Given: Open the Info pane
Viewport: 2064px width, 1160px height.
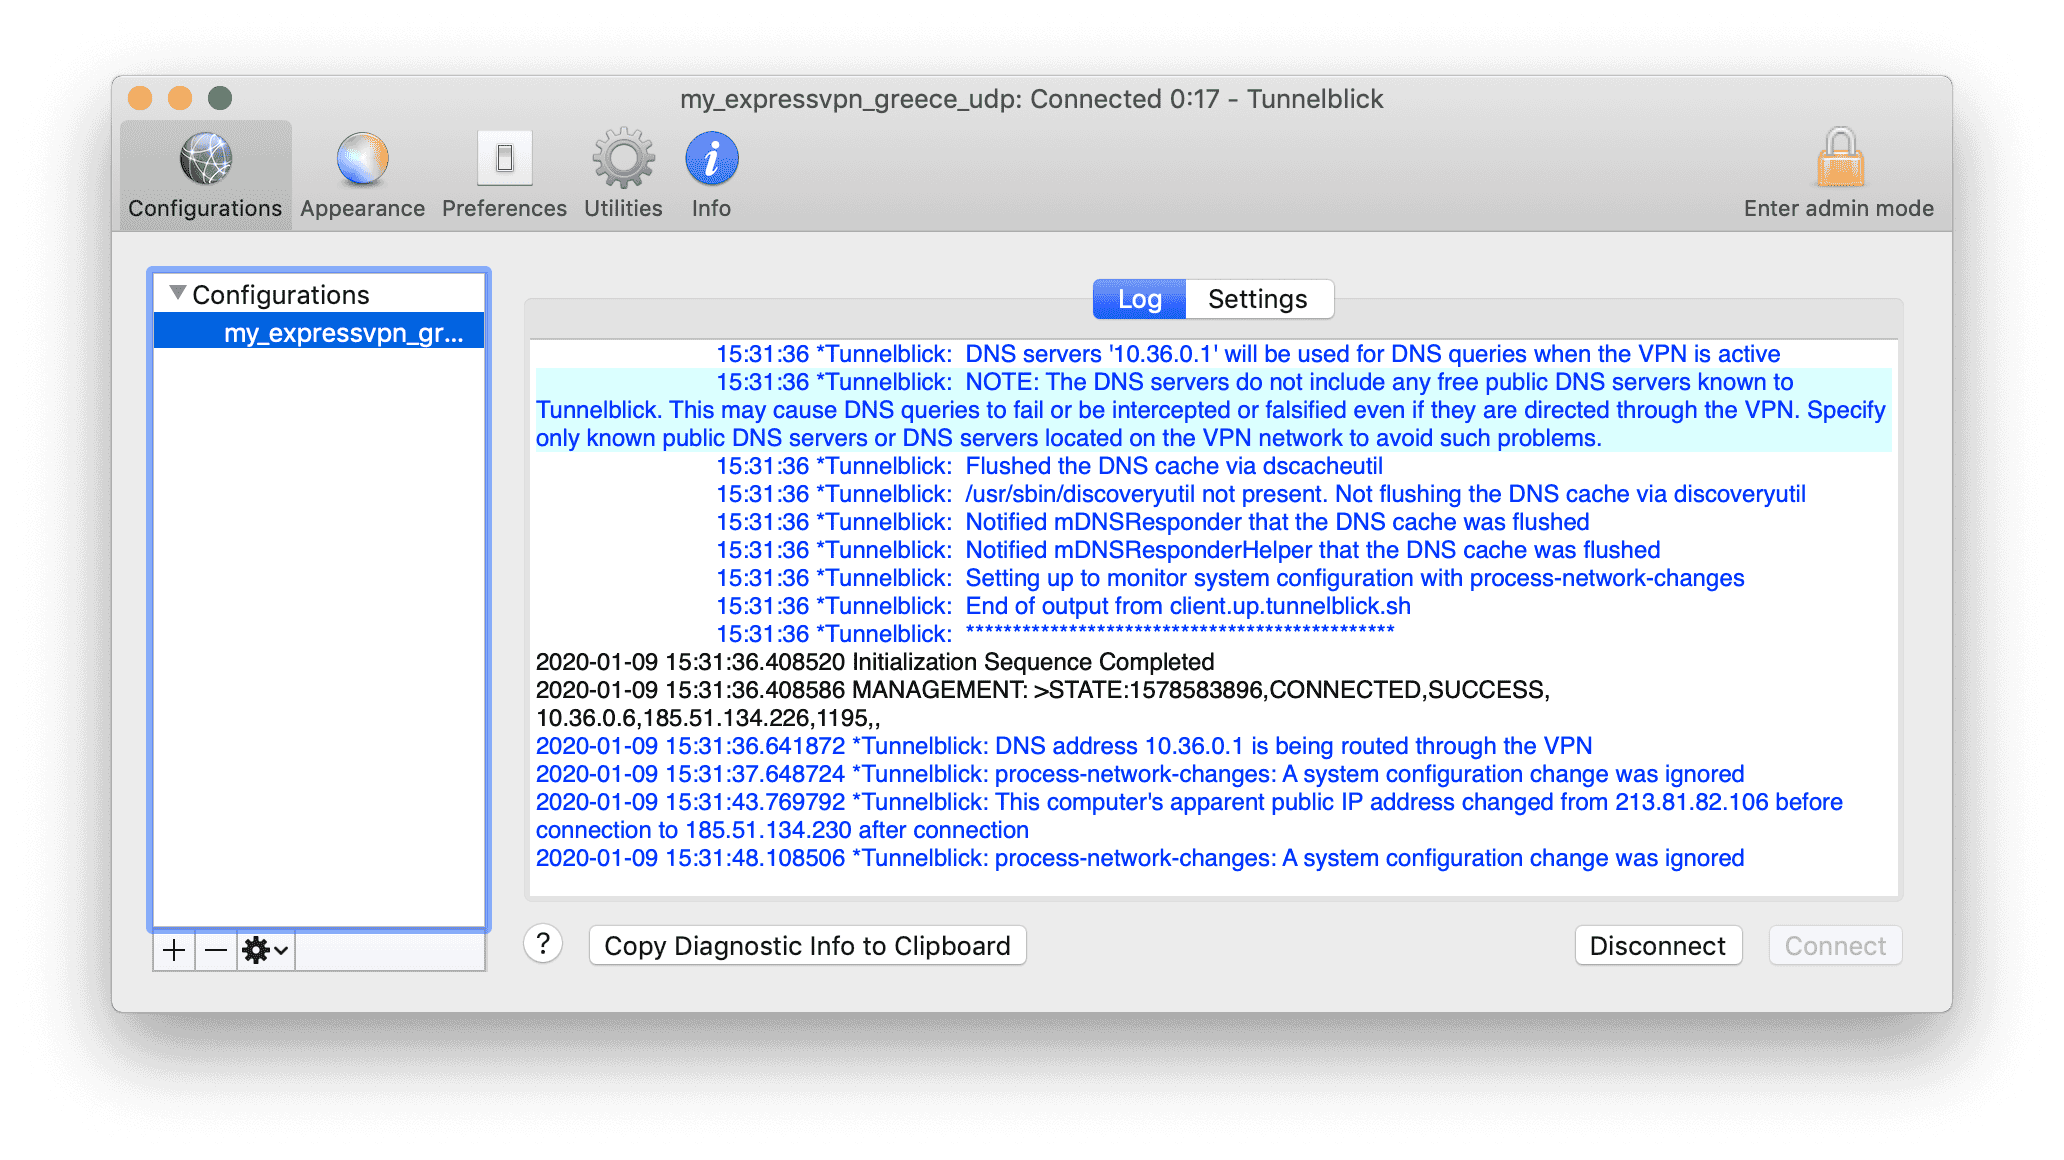Looking at the screenshot, I should [x=711, y=175].
